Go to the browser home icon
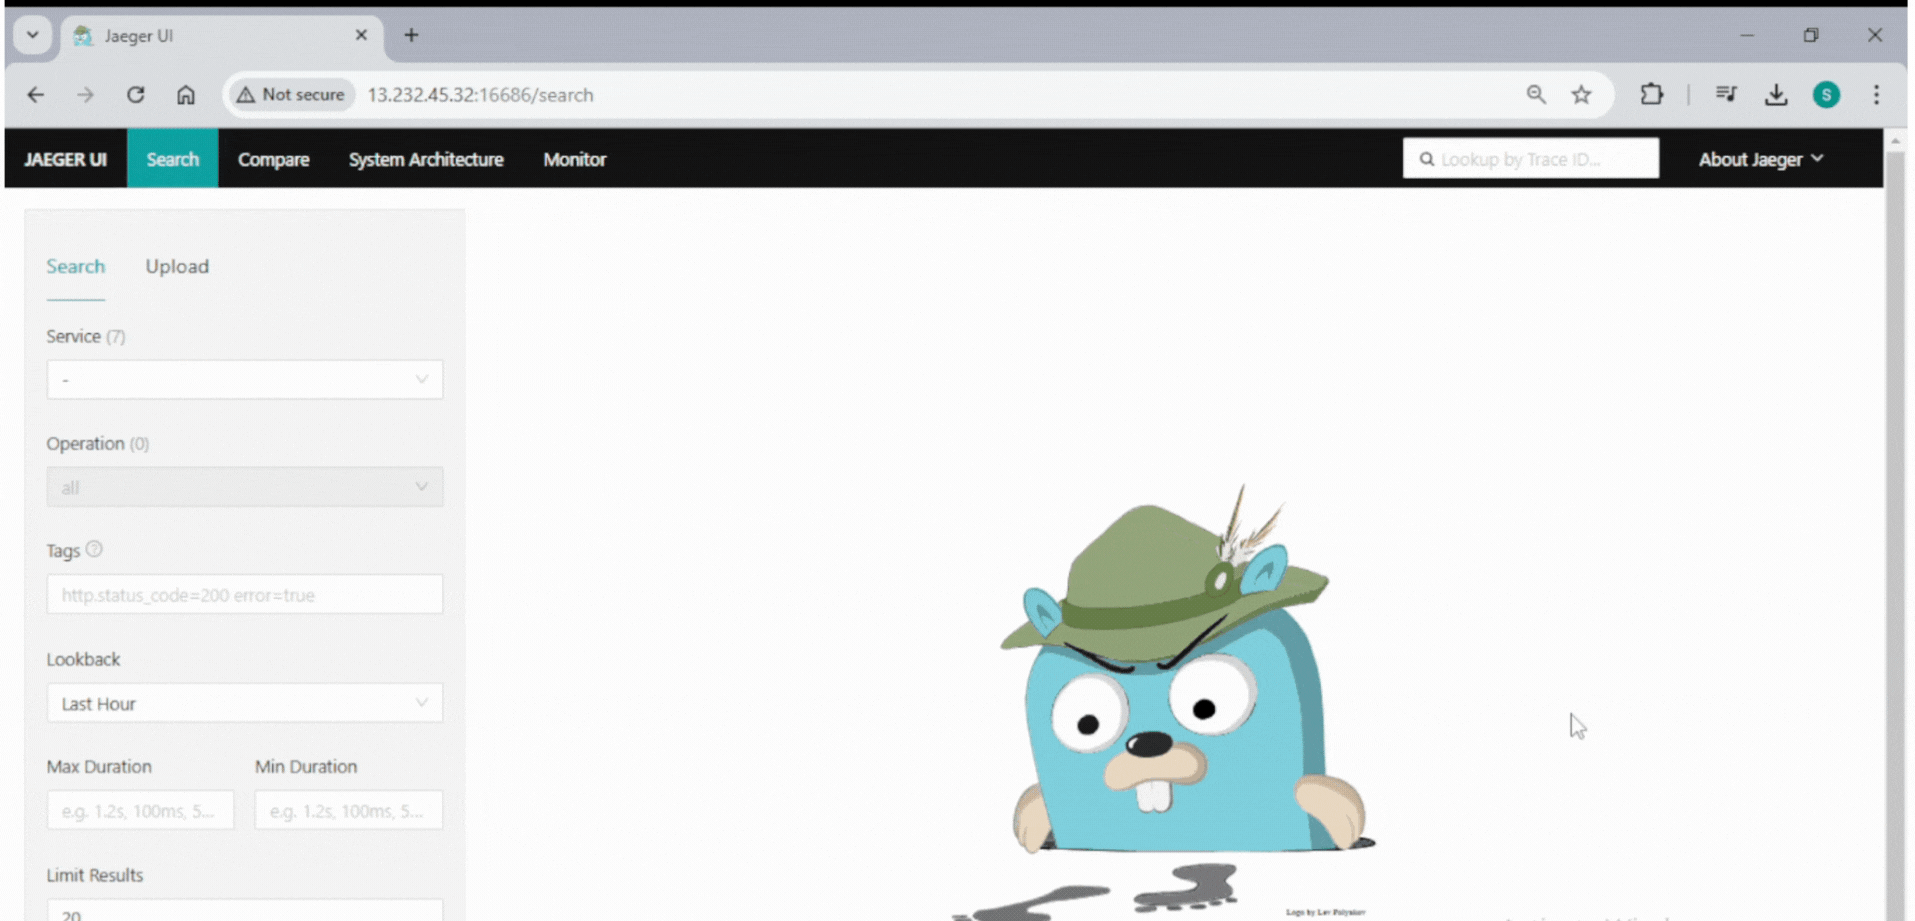The image size is (1915, 921). (186, 94)
